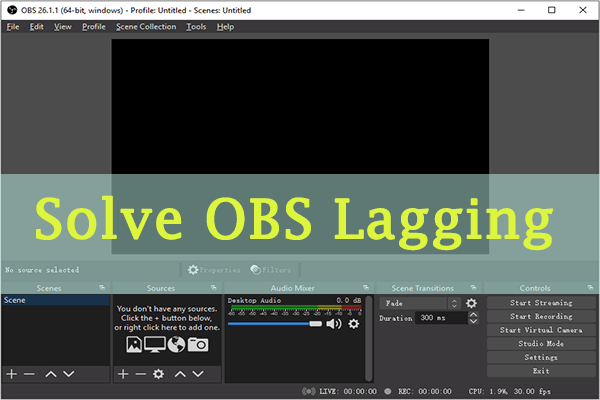Click the 0.0 dB level readout
This screenshot has width=600, height=400.
point(349,300)
